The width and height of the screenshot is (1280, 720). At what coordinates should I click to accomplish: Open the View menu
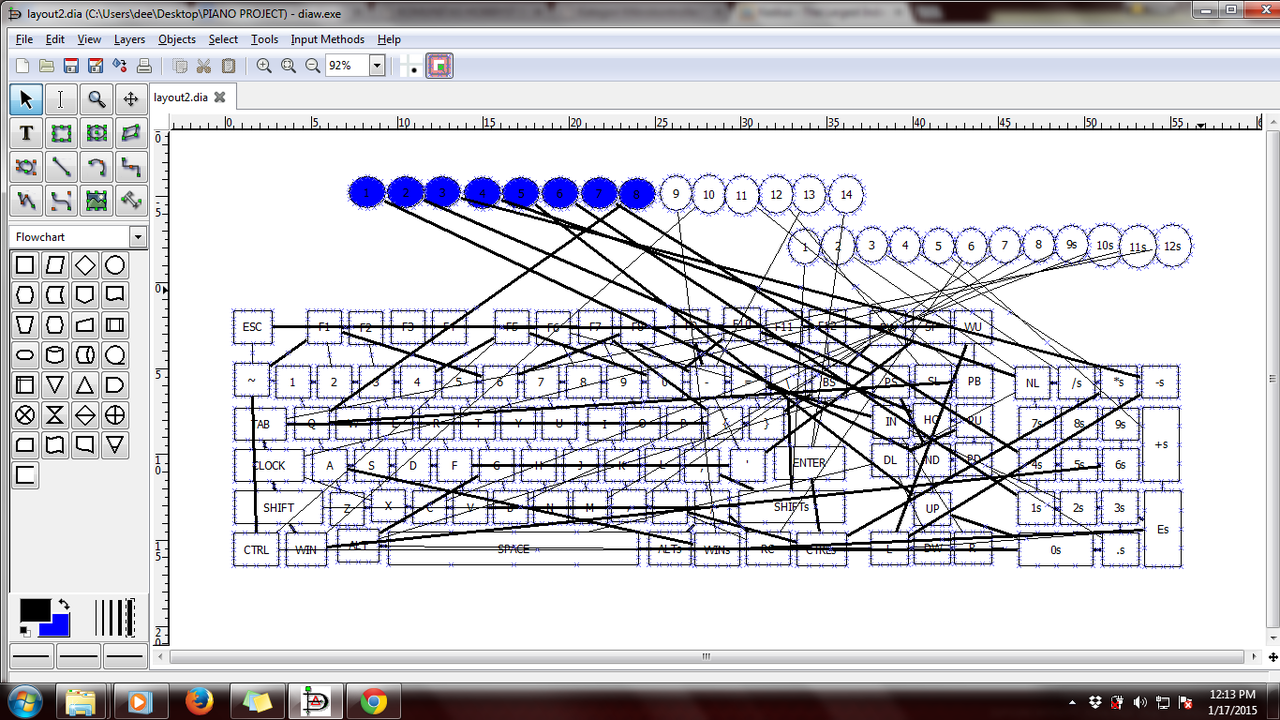pos(89,39)
